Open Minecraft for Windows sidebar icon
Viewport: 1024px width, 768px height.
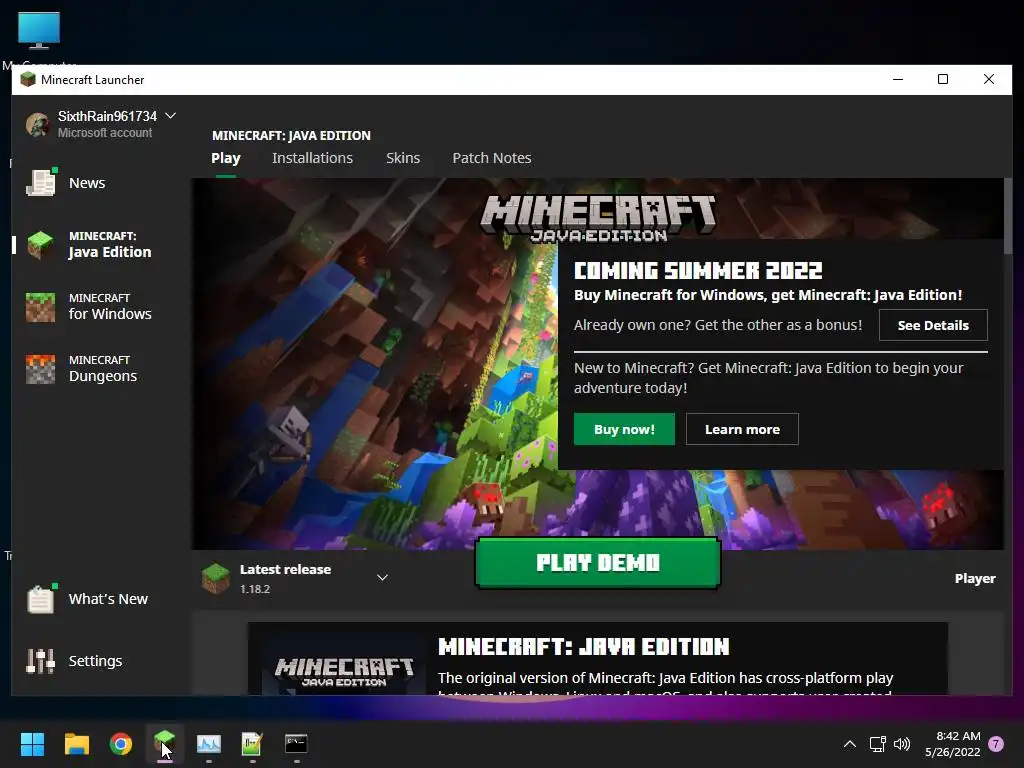40,307
